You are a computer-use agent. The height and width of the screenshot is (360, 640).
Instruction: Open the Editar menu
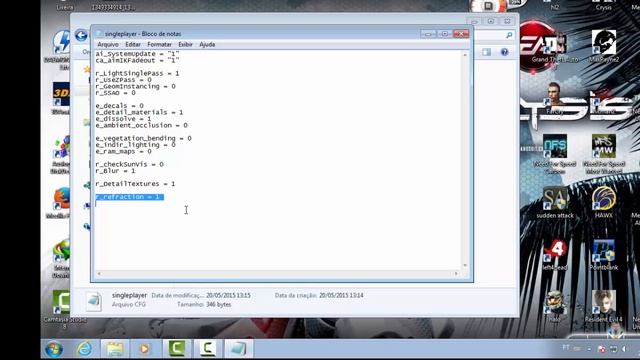pyautogui.click(x=133, y=44)
